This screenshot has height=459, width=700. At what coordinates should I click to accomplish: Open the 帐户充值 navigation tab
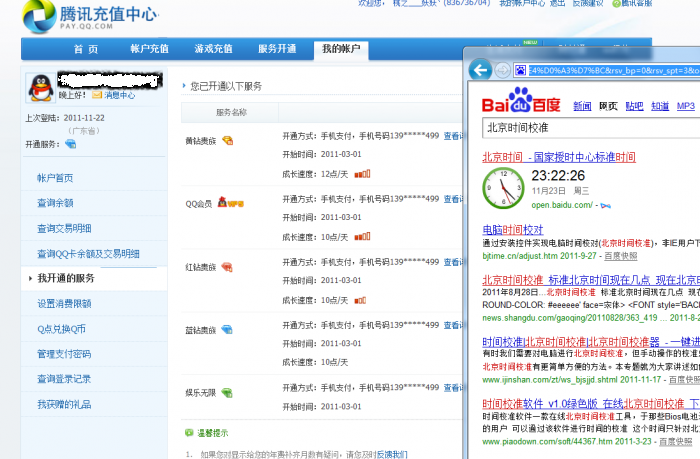click(150, 49)
